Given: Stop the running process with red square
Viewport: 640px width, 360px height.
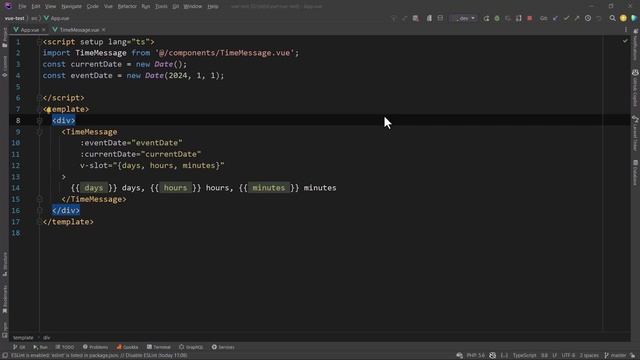Looking at the screenshot, I should coord(529,18).
